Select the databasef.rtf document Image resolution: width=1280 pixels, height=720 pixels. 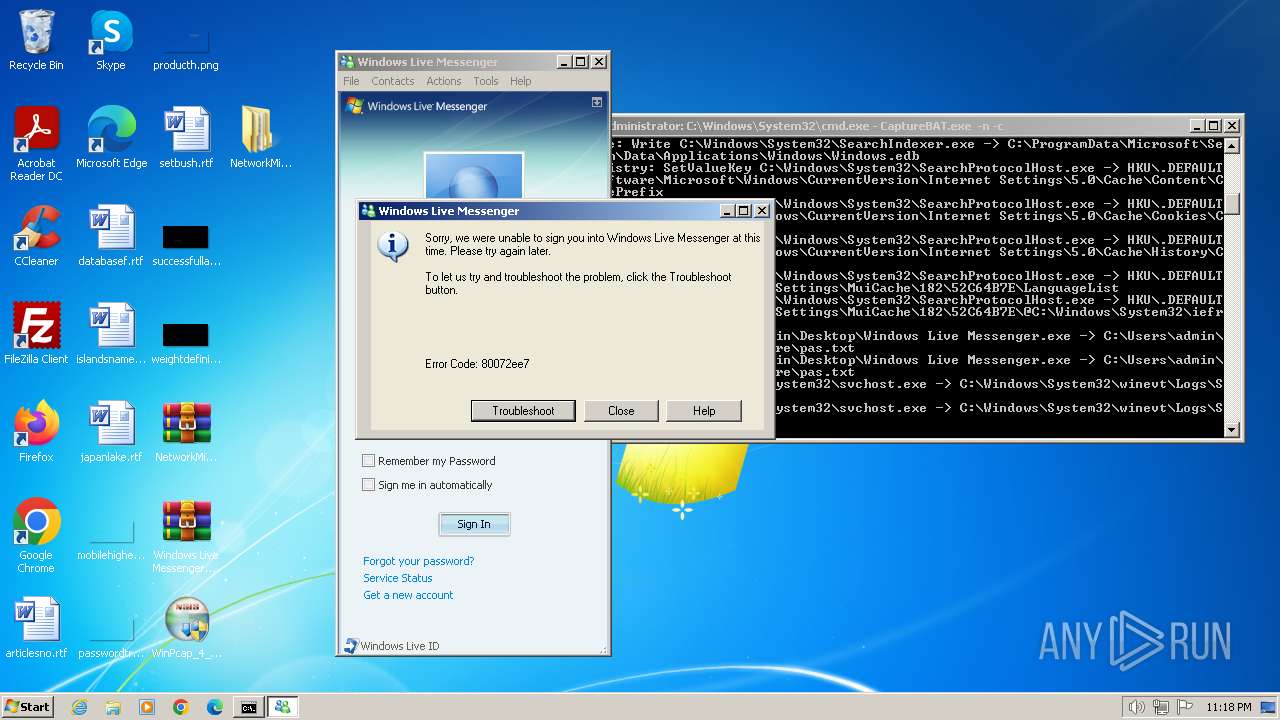tap(111, 235)
